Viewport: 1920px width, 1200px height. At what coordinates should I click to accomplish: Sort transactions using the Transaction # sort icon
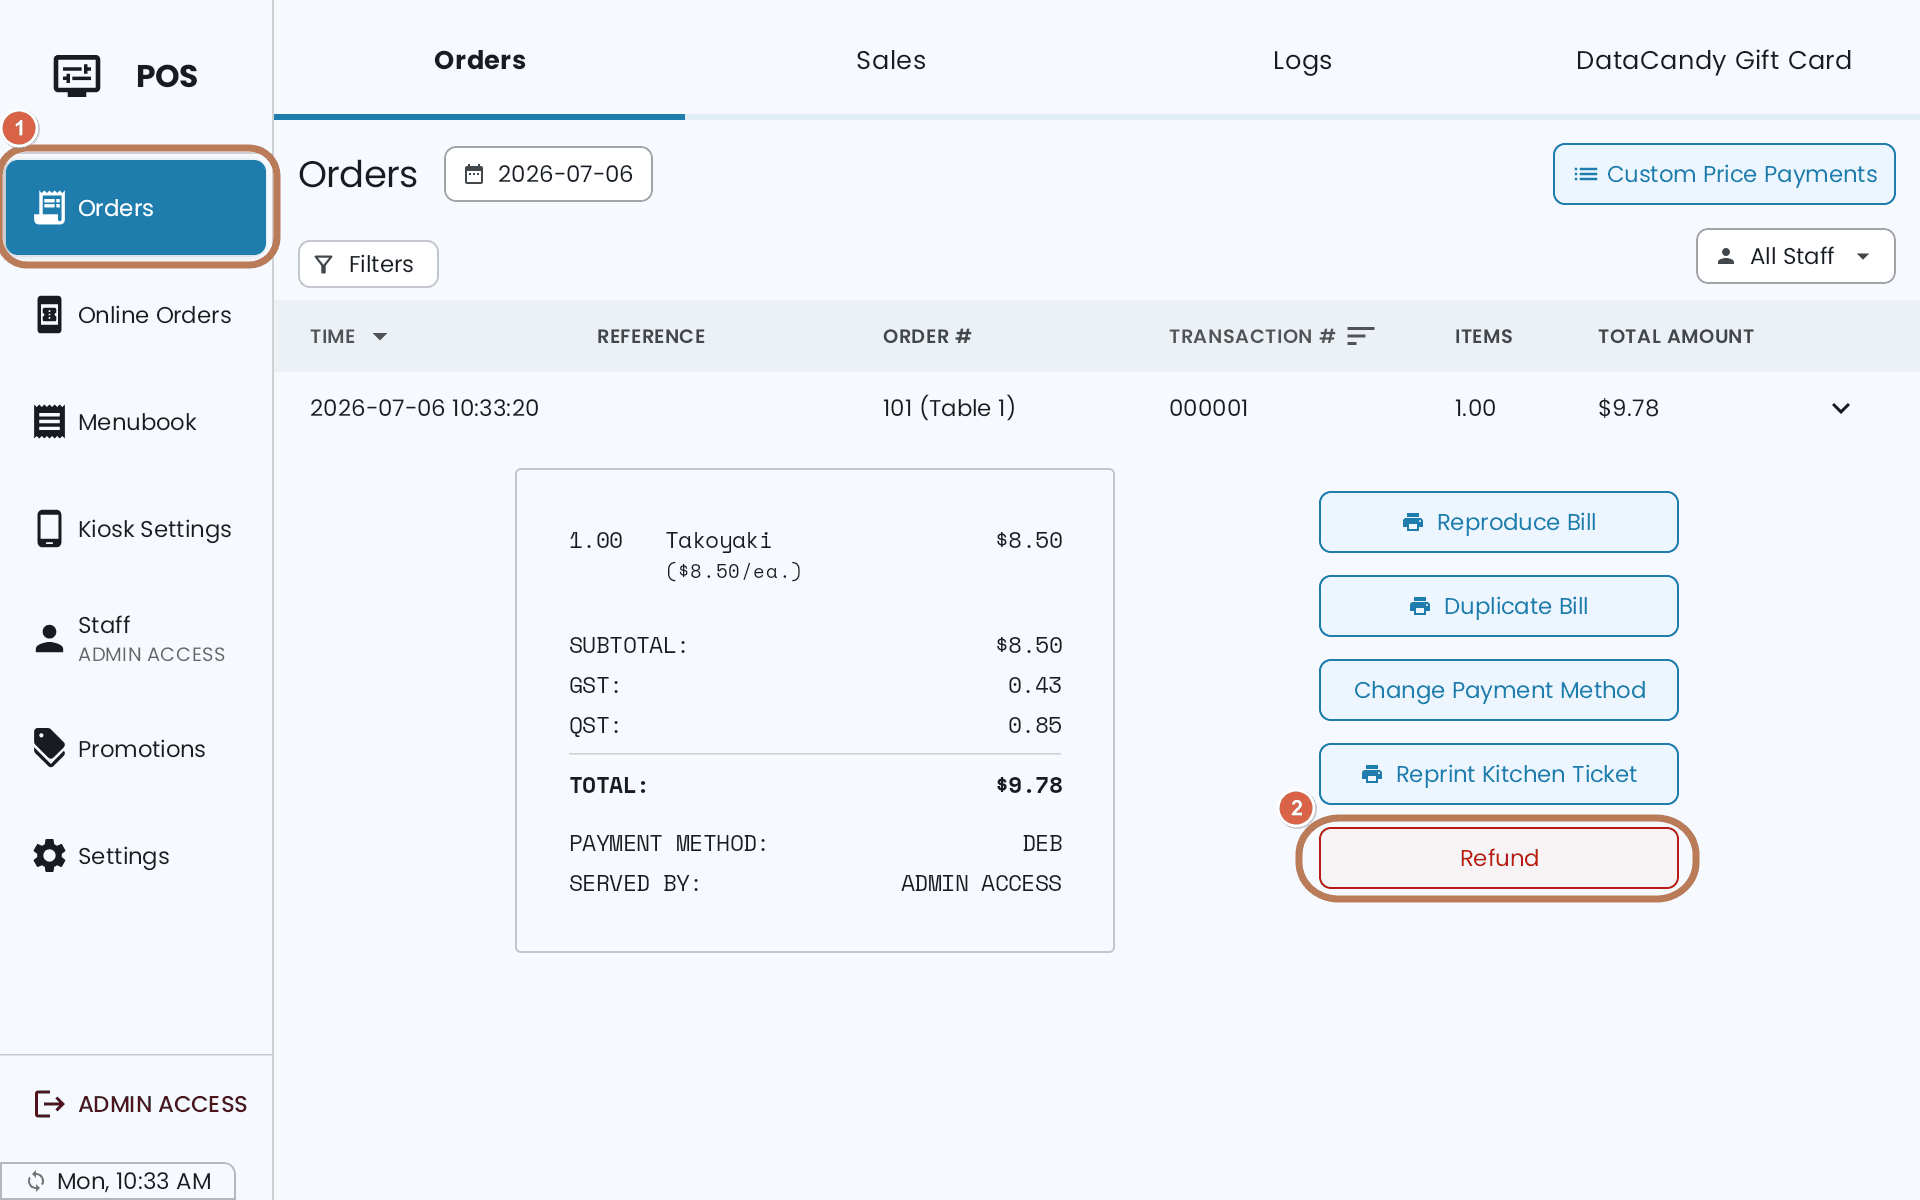tap(1360, 336)
